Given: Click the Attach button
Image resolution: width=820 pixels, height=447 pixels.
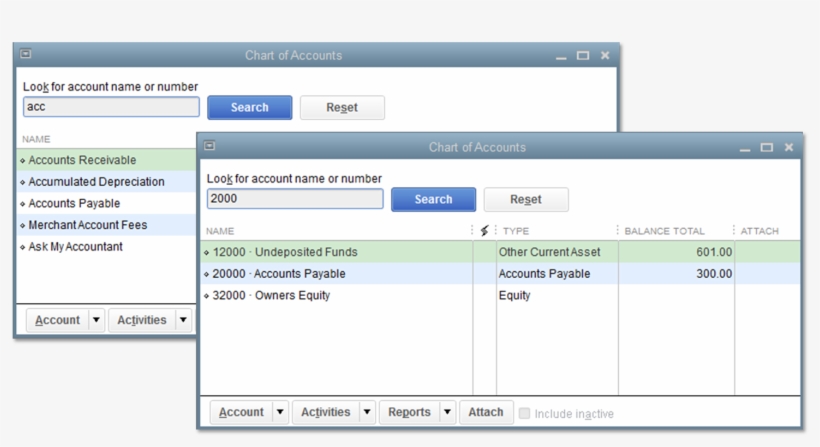Looking at the screenshot, I should tap(485, 412).
